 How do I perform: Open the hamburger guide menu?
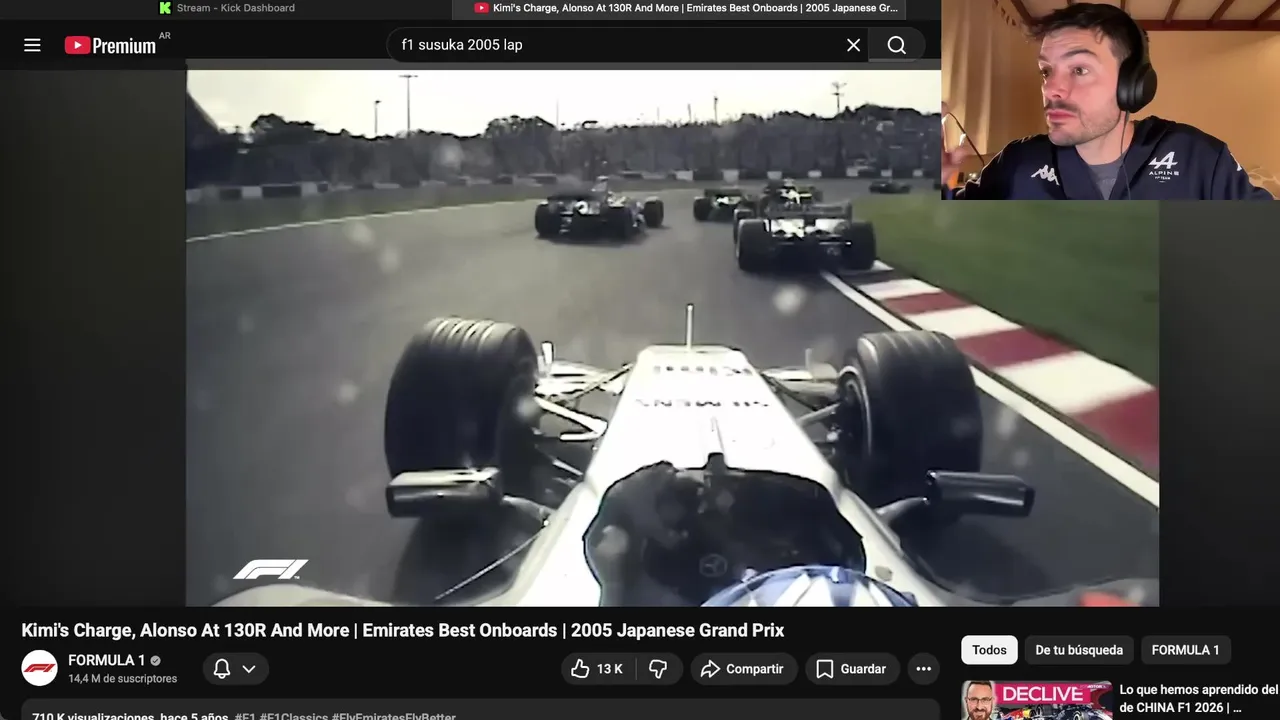pos(32,45)
